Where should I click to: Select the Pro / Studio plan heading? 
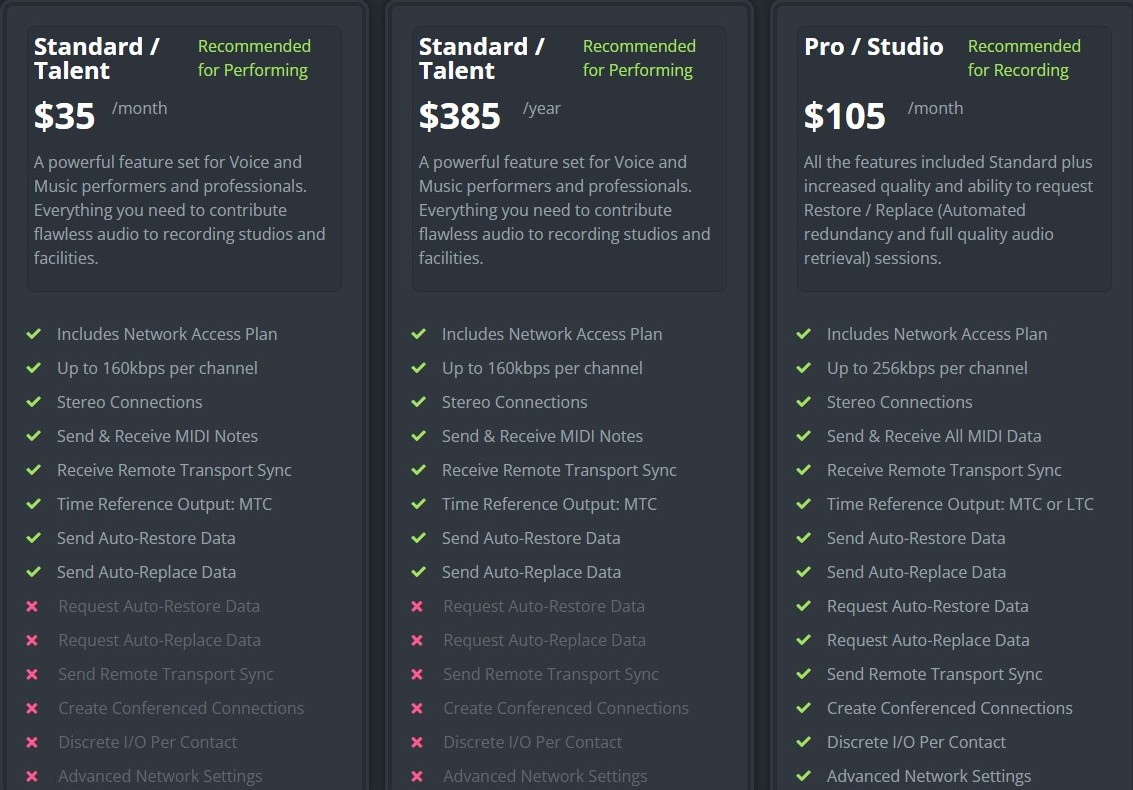873,47
